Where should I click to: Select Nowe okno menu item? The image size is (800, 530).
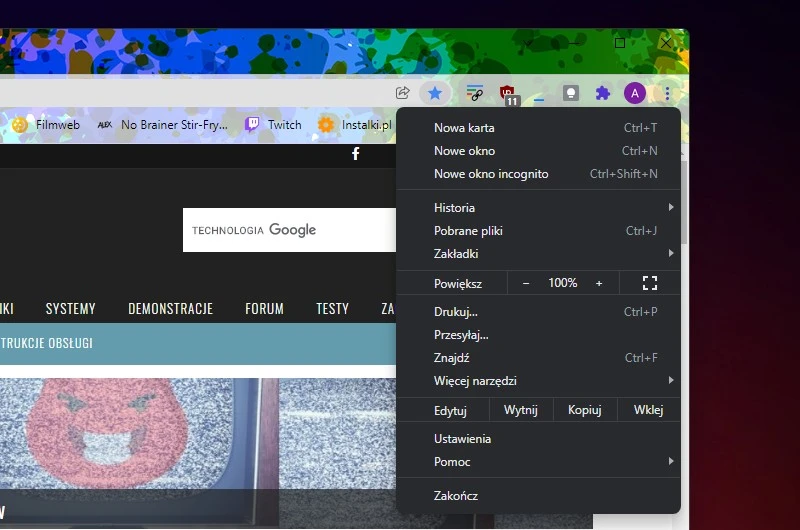click(x=538, y=150)
